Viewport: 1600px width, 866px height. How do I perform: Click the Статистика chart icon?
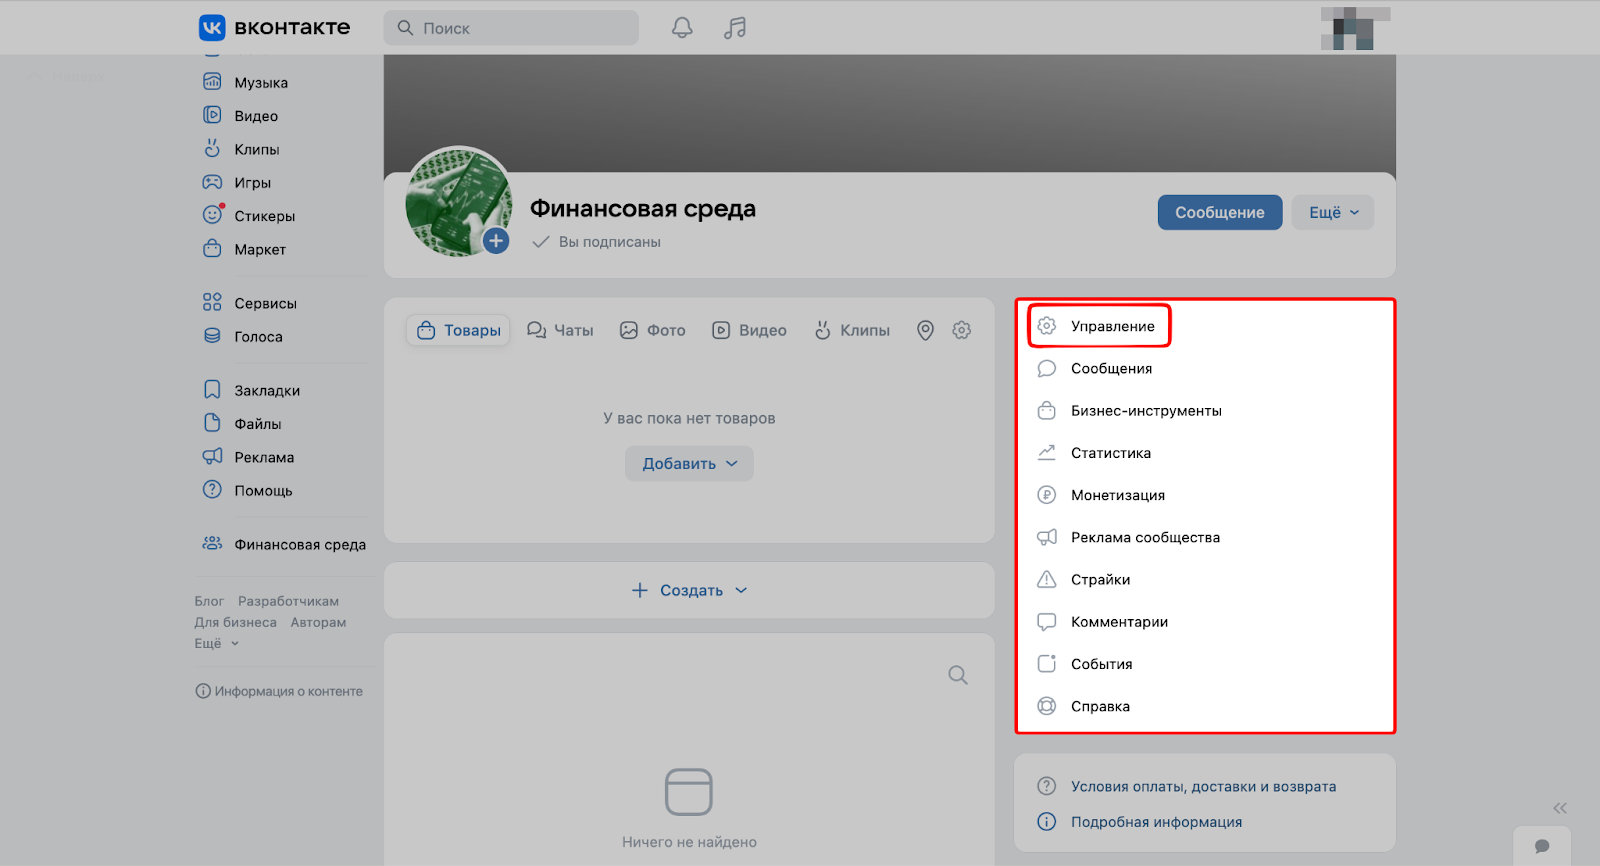coord(1047,452)
